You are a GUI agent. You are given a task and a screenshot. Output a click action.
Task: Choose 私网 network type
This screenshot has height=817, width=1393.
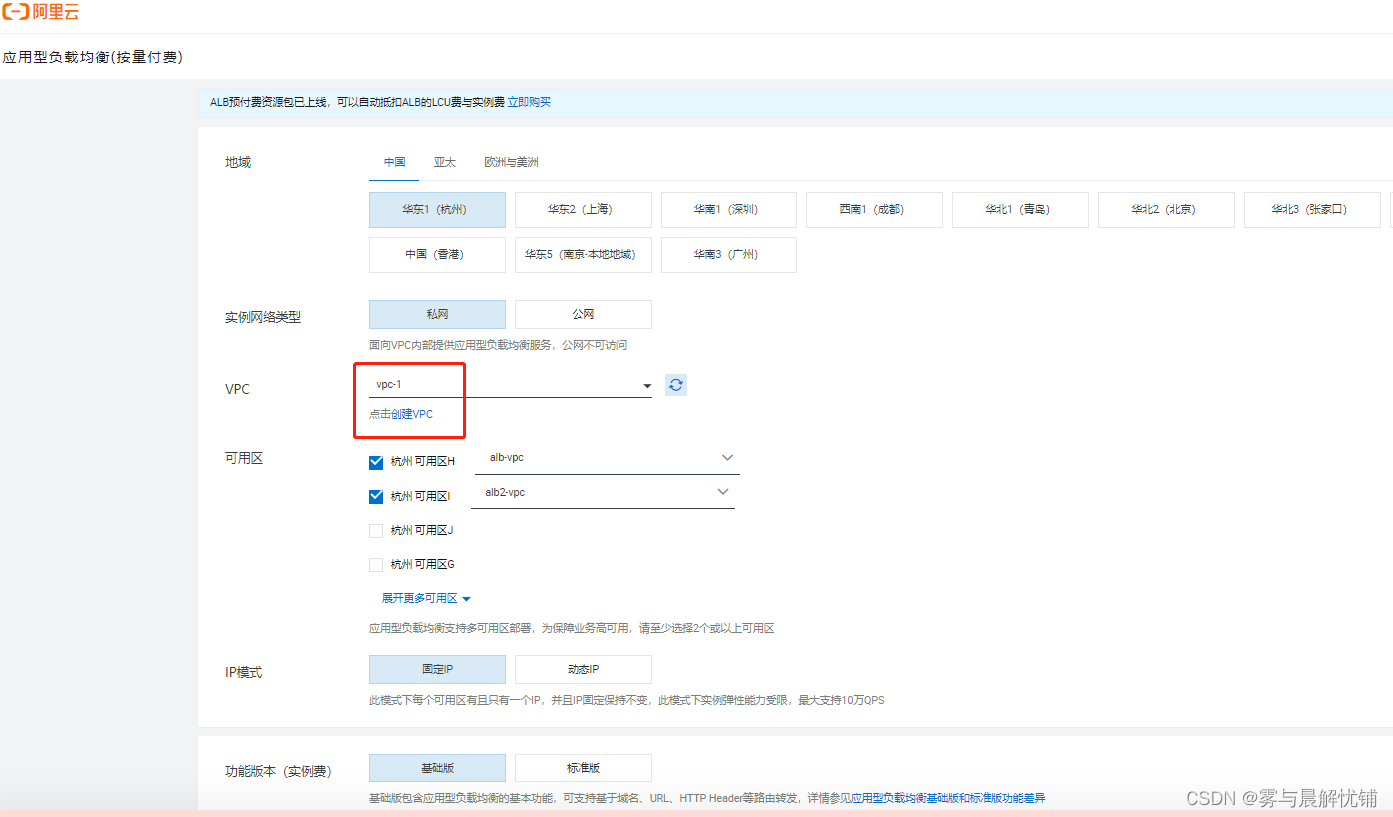pos(437,314)
